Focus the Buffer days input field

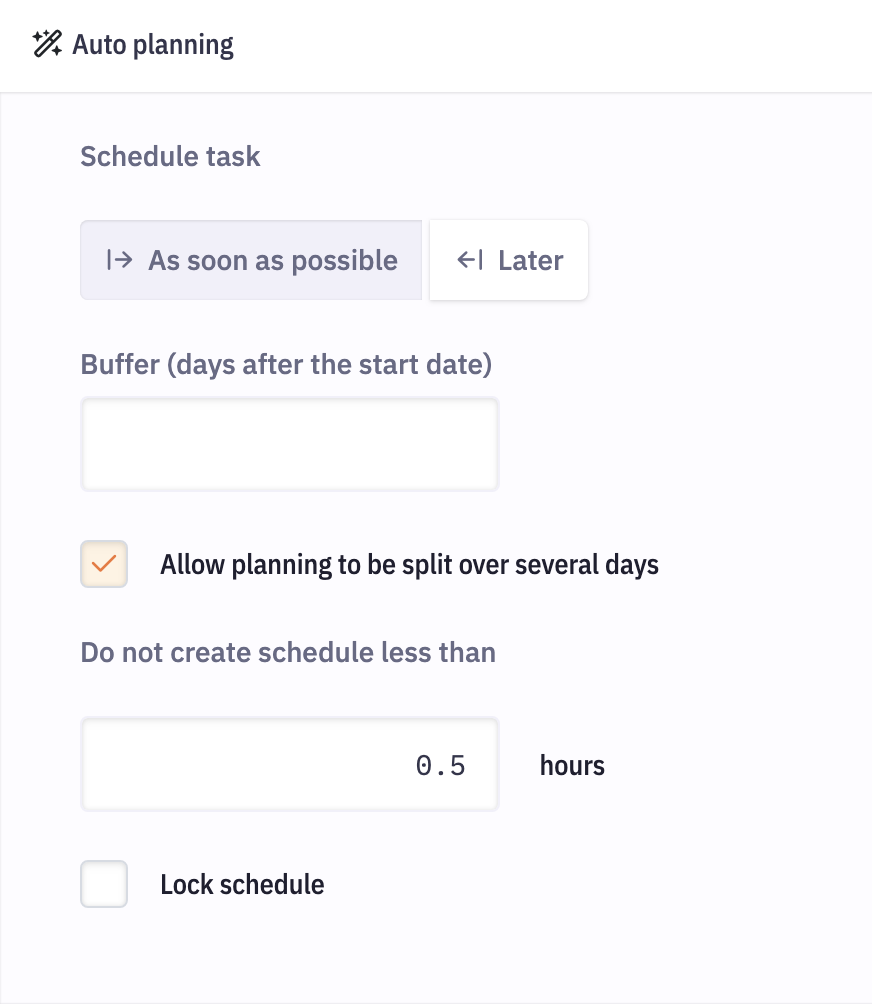tap(289, 445)
